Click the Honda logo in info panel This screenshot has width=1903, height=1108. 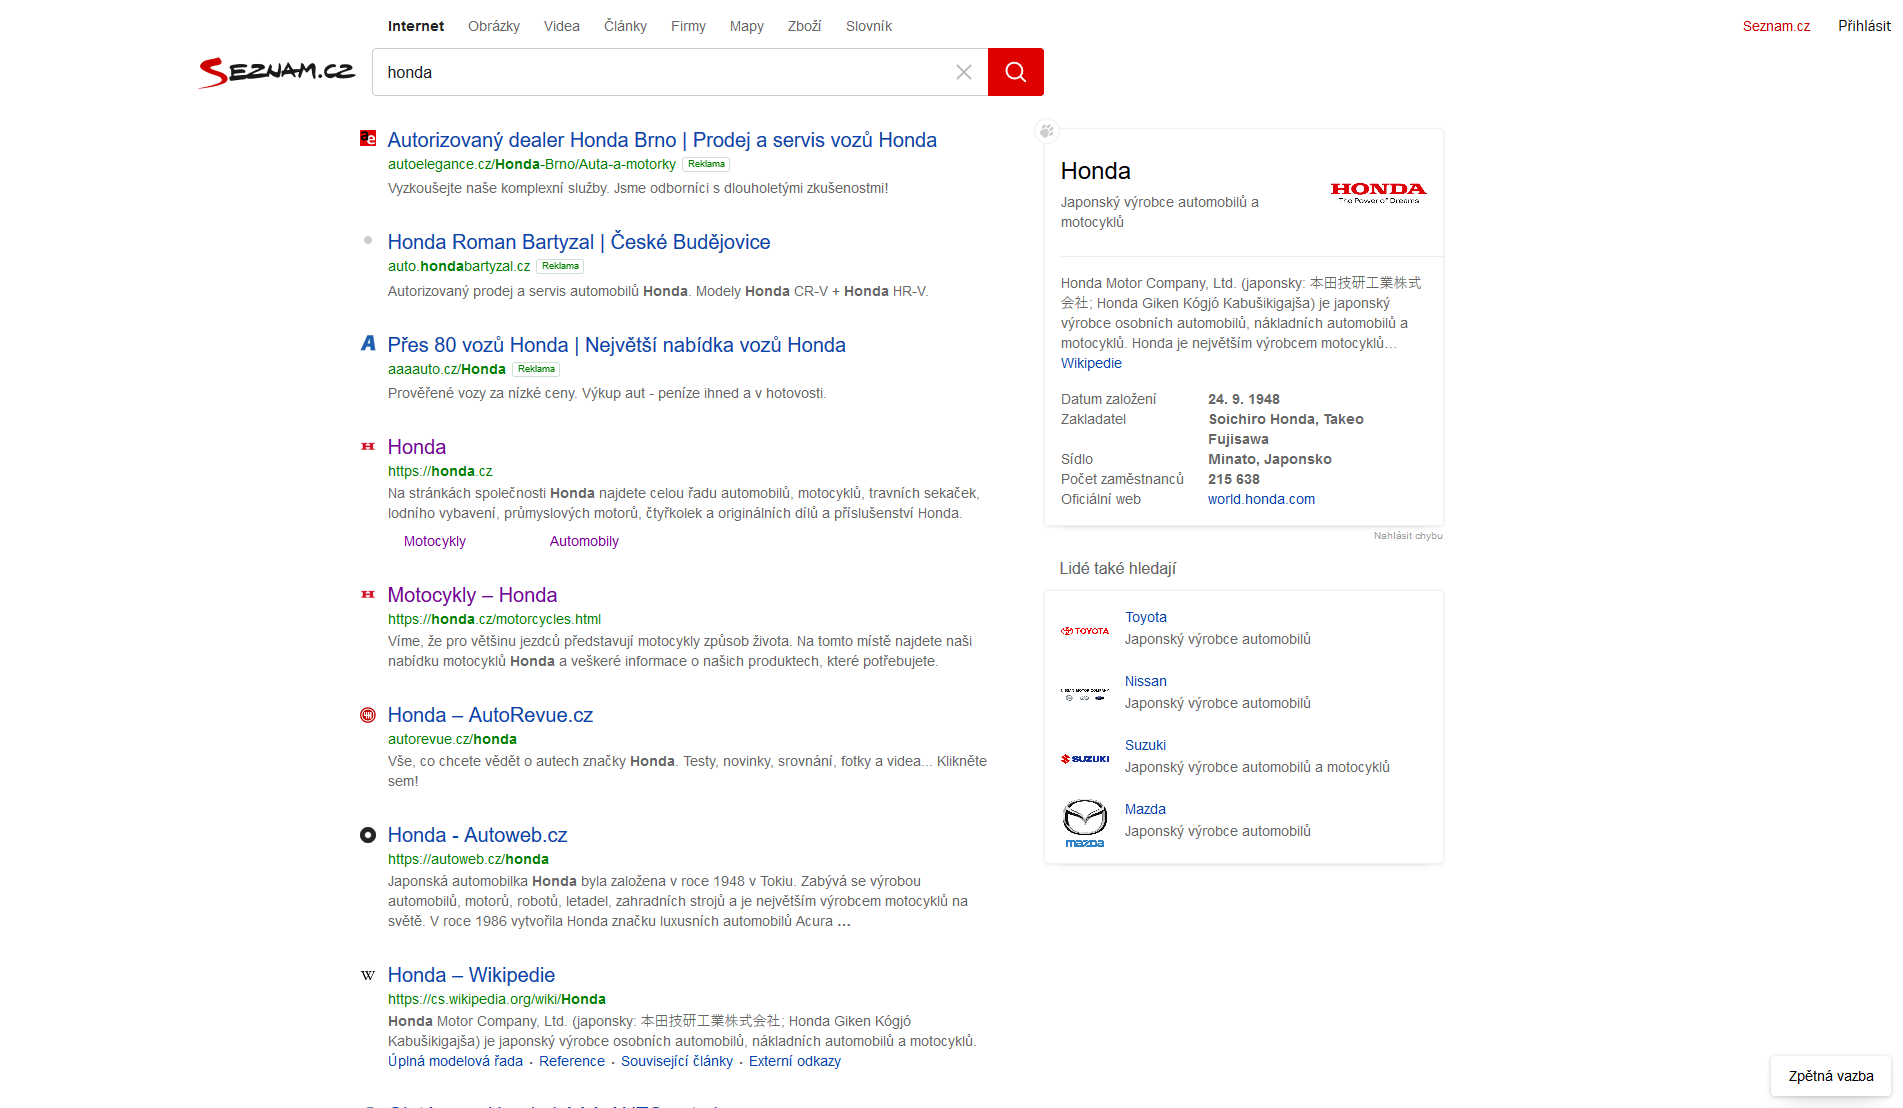pyautogui.click(x=1378, y=192)
